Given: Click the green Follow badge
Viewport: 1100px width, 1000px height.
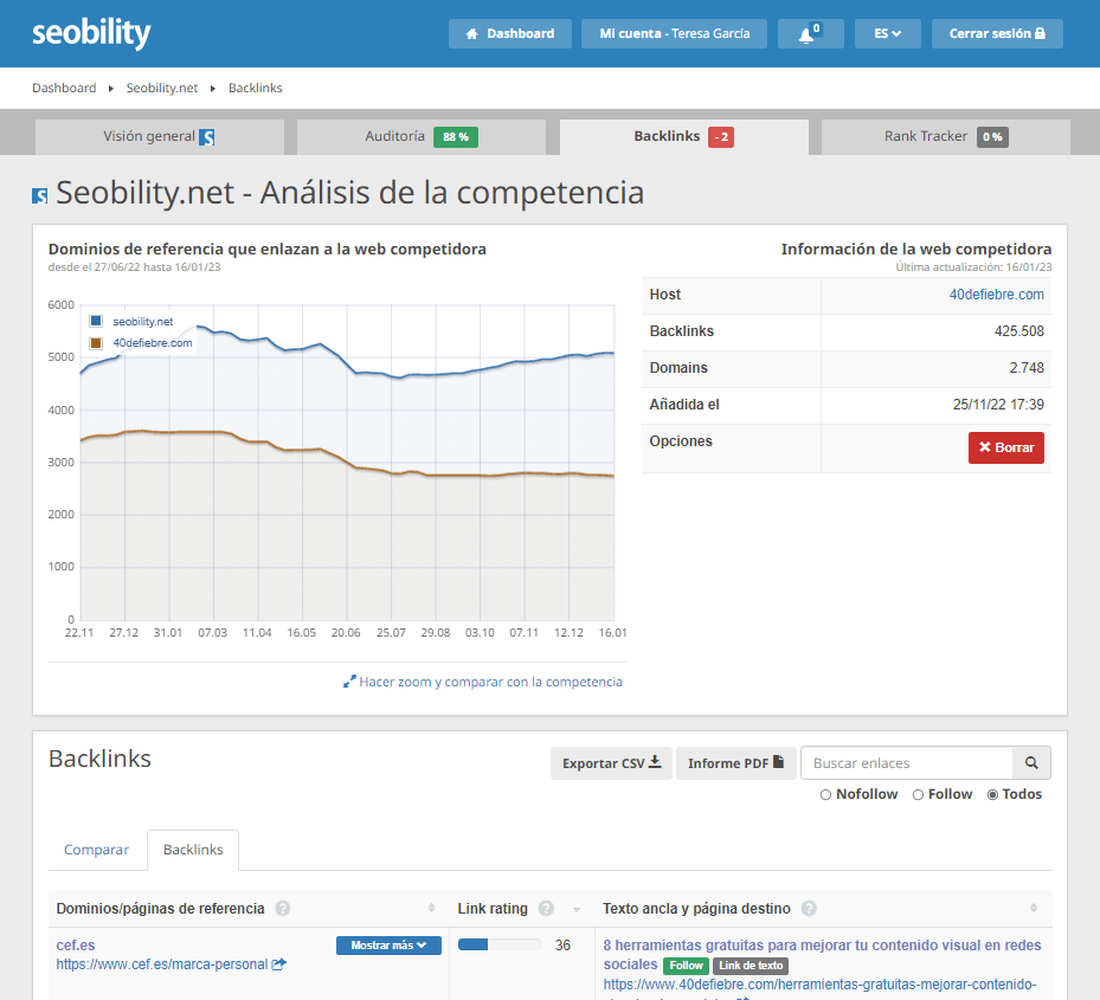Looking at the screenshot, I should [685, 966].
